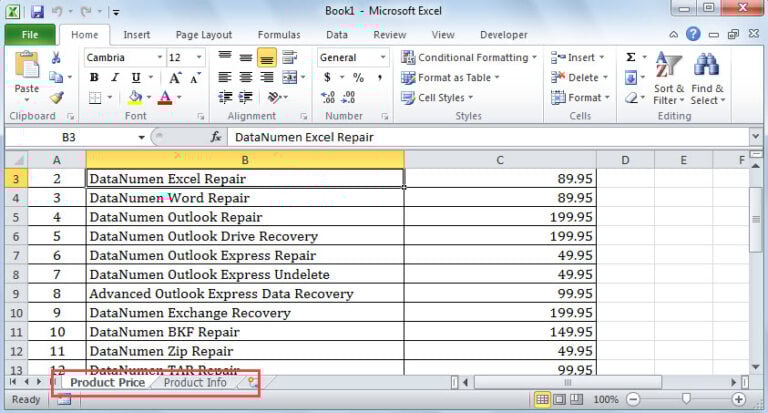Toggle Underline formatting
The width and height of the screenshot is (768, 413).
[136, 77]
